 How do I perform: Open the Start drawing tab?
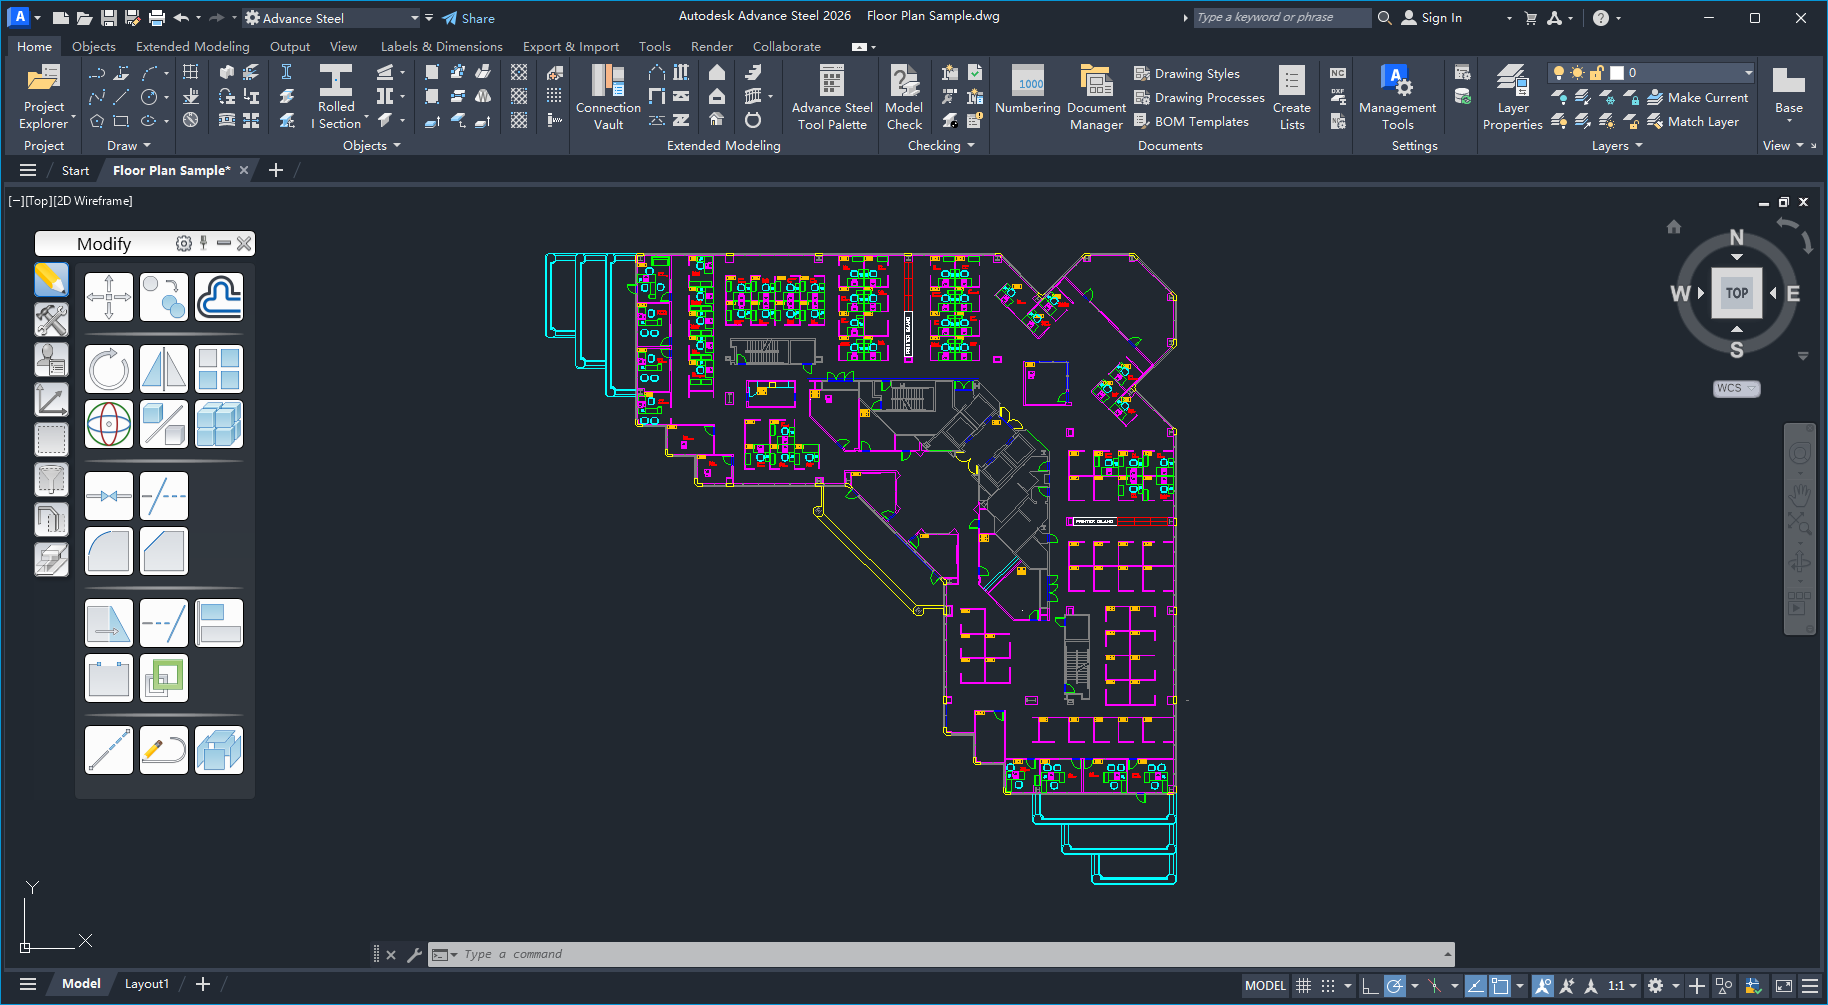(x=75, y=171)
